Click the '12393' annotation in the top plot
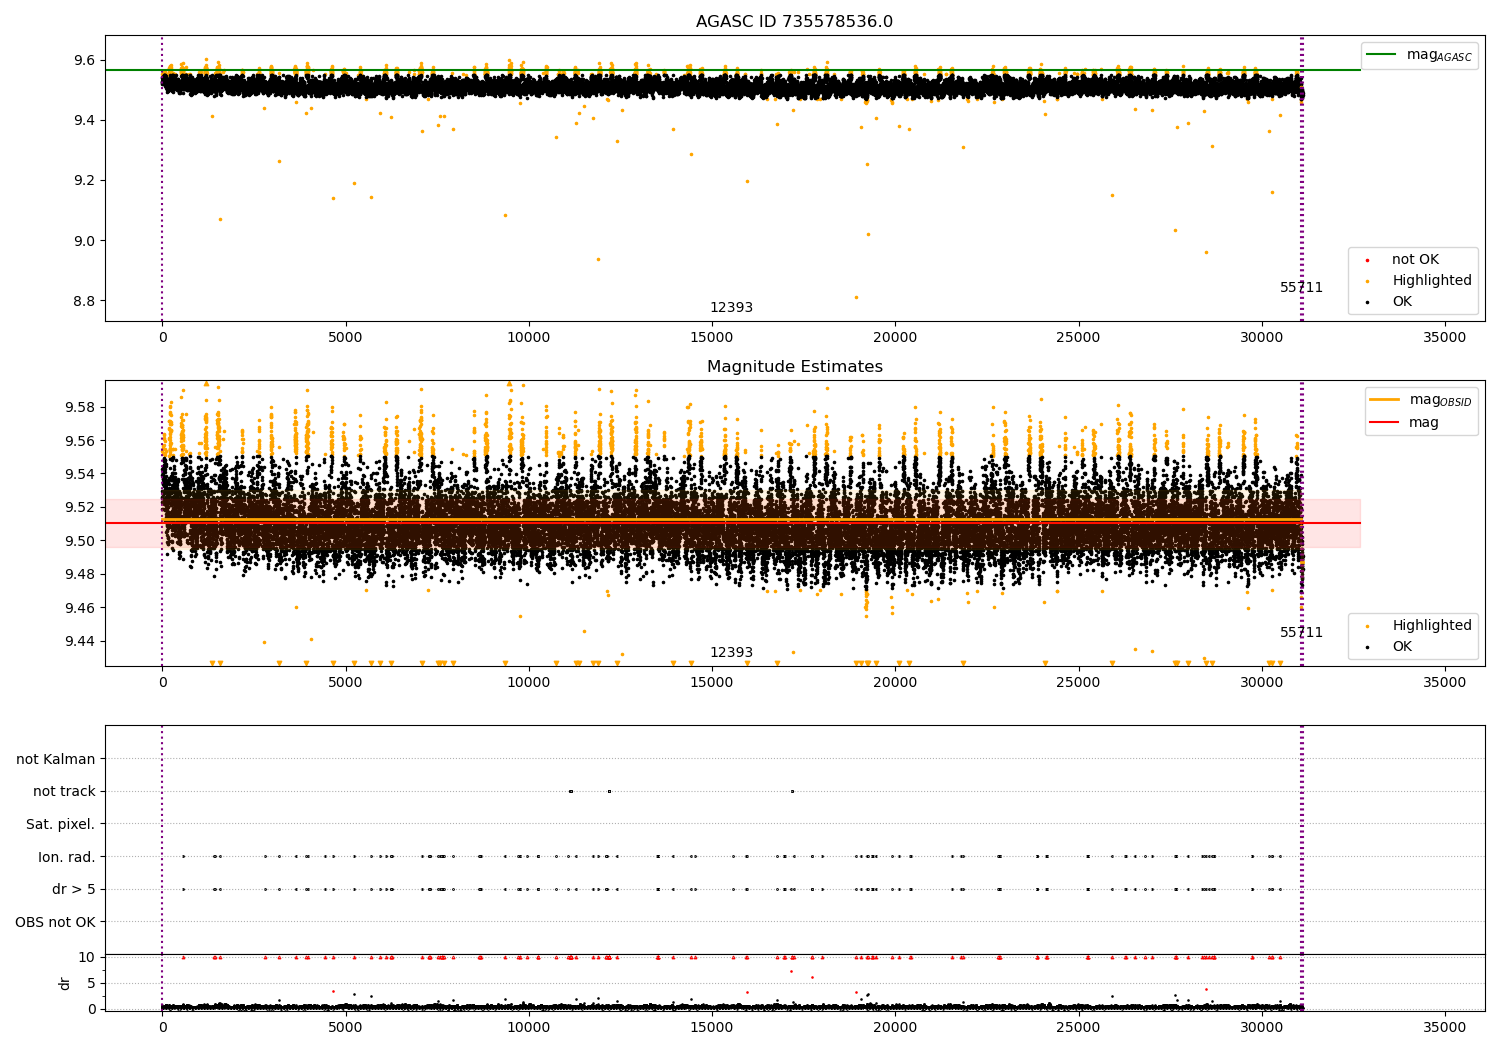 pyautogui.click(x=731, y=308)
